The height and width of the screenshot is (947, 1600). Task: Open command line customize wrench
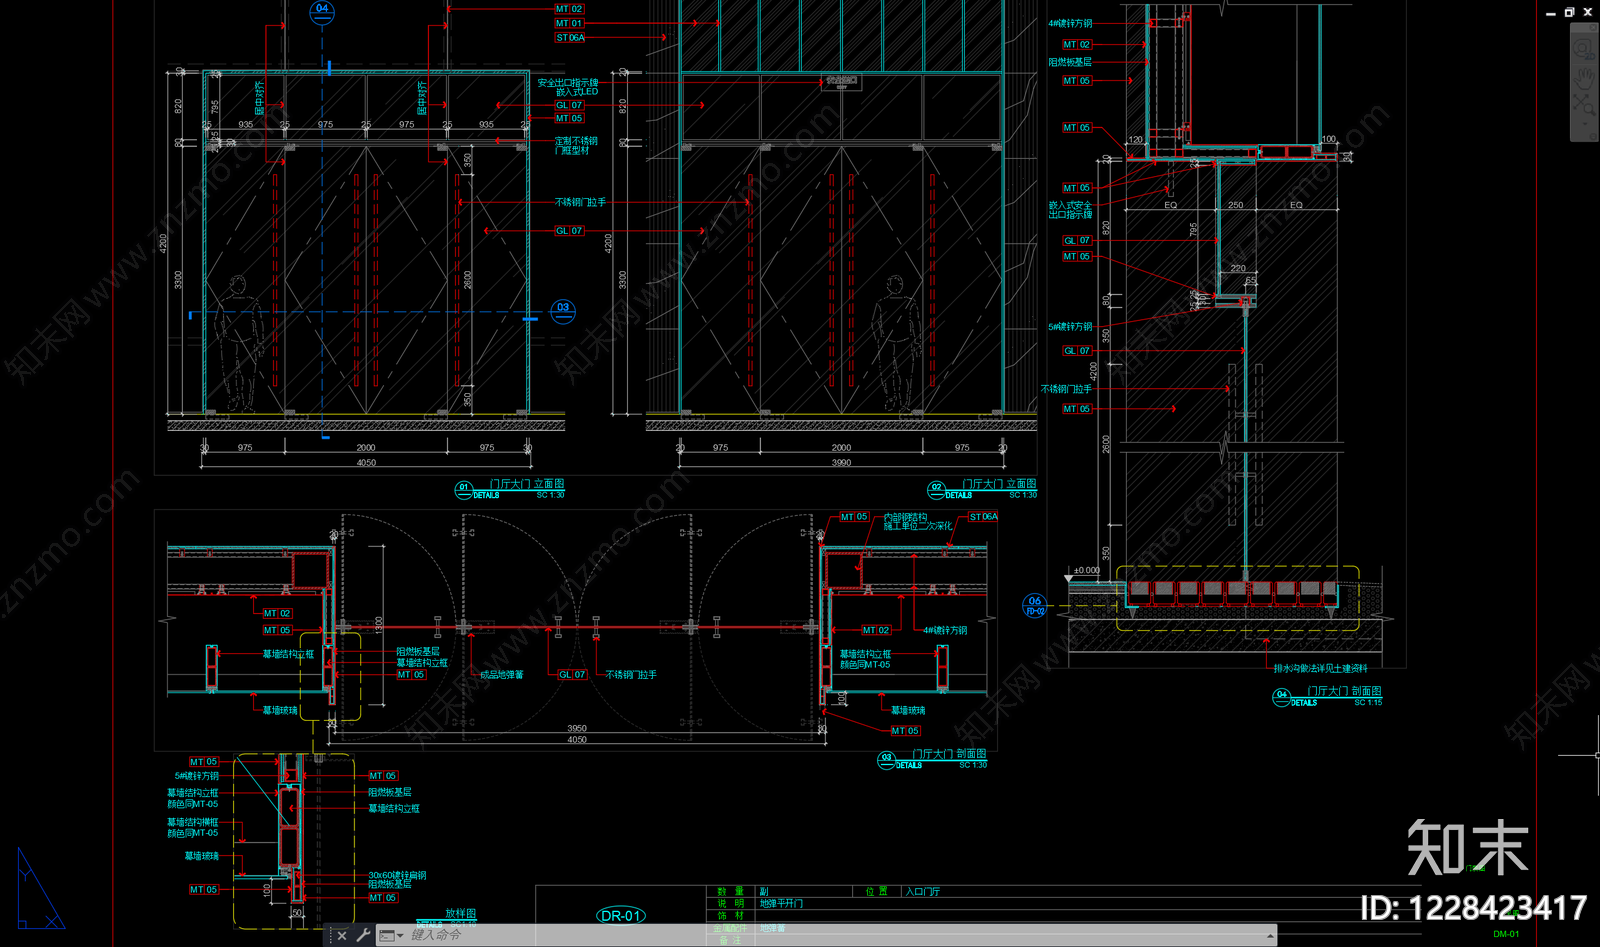[363, 935]
